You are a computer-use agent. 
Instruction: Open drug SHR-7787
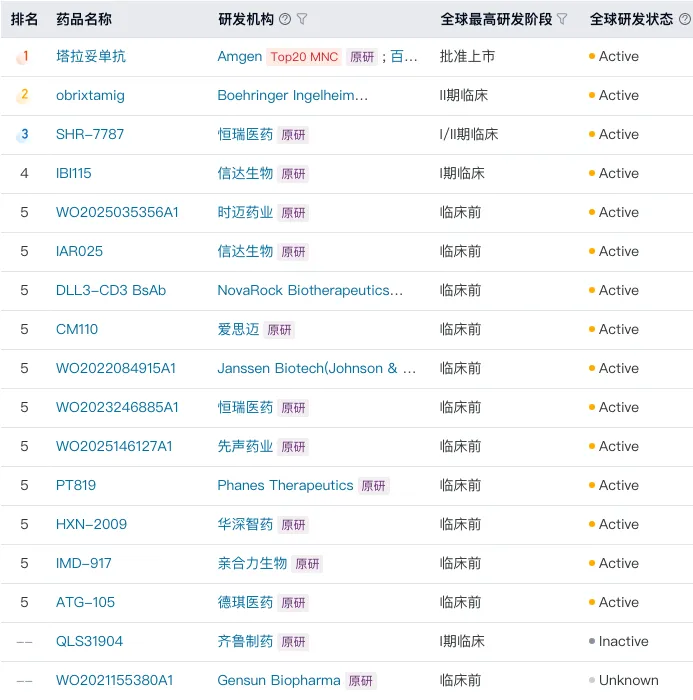coord(90,135)
